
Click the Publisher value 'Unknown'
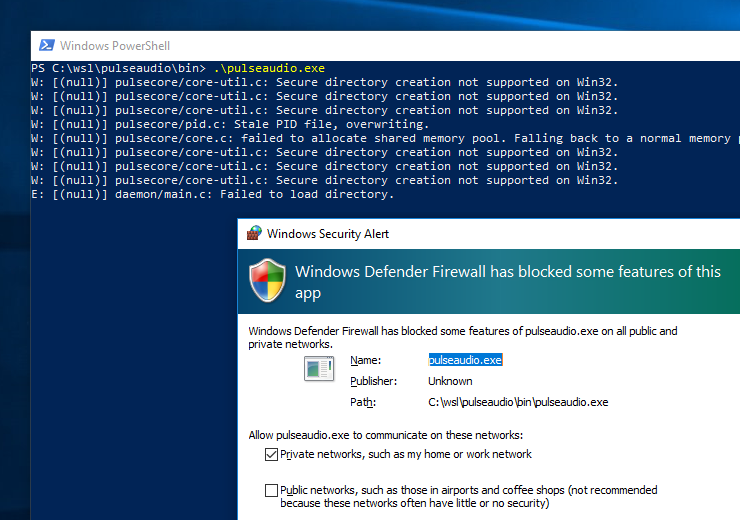point(450,381)
